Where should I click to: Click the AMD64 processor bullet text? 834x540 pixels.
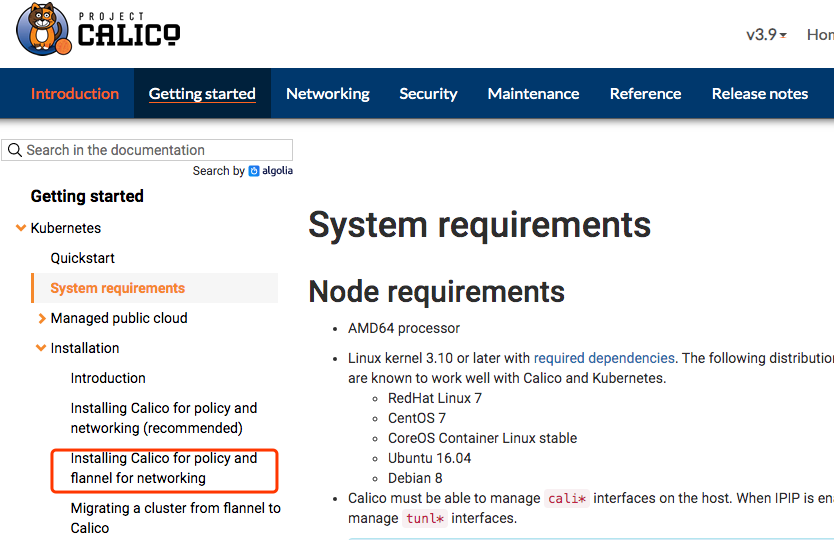pyautogui.click(x=404, y=328)
